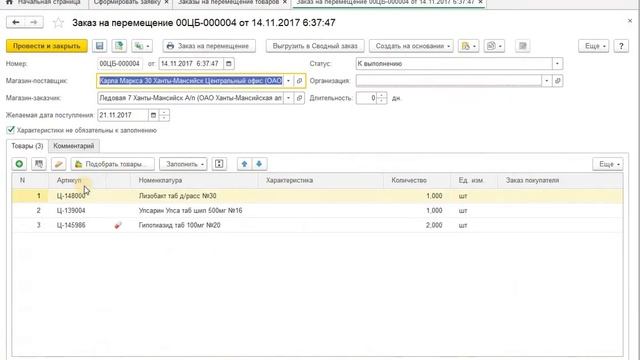
Task: Click the list icon in toolbar
Action: click(522, 46)
